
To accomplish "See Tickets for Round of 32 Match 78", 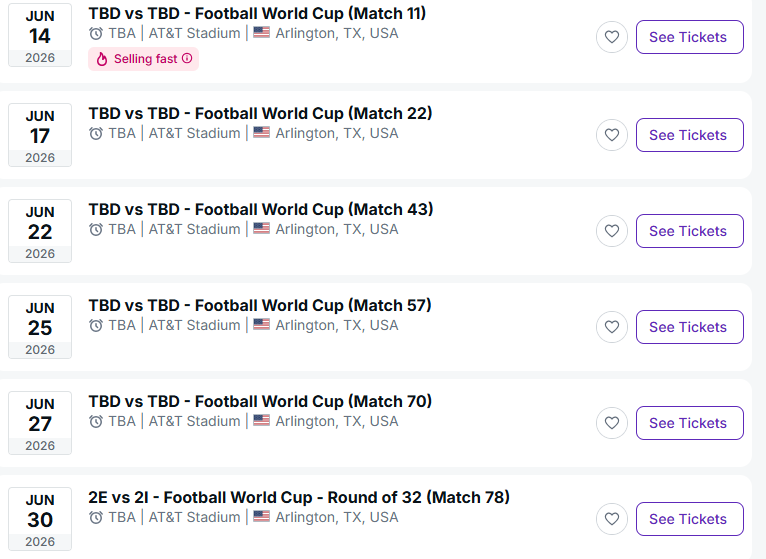I will click(689, 519).
